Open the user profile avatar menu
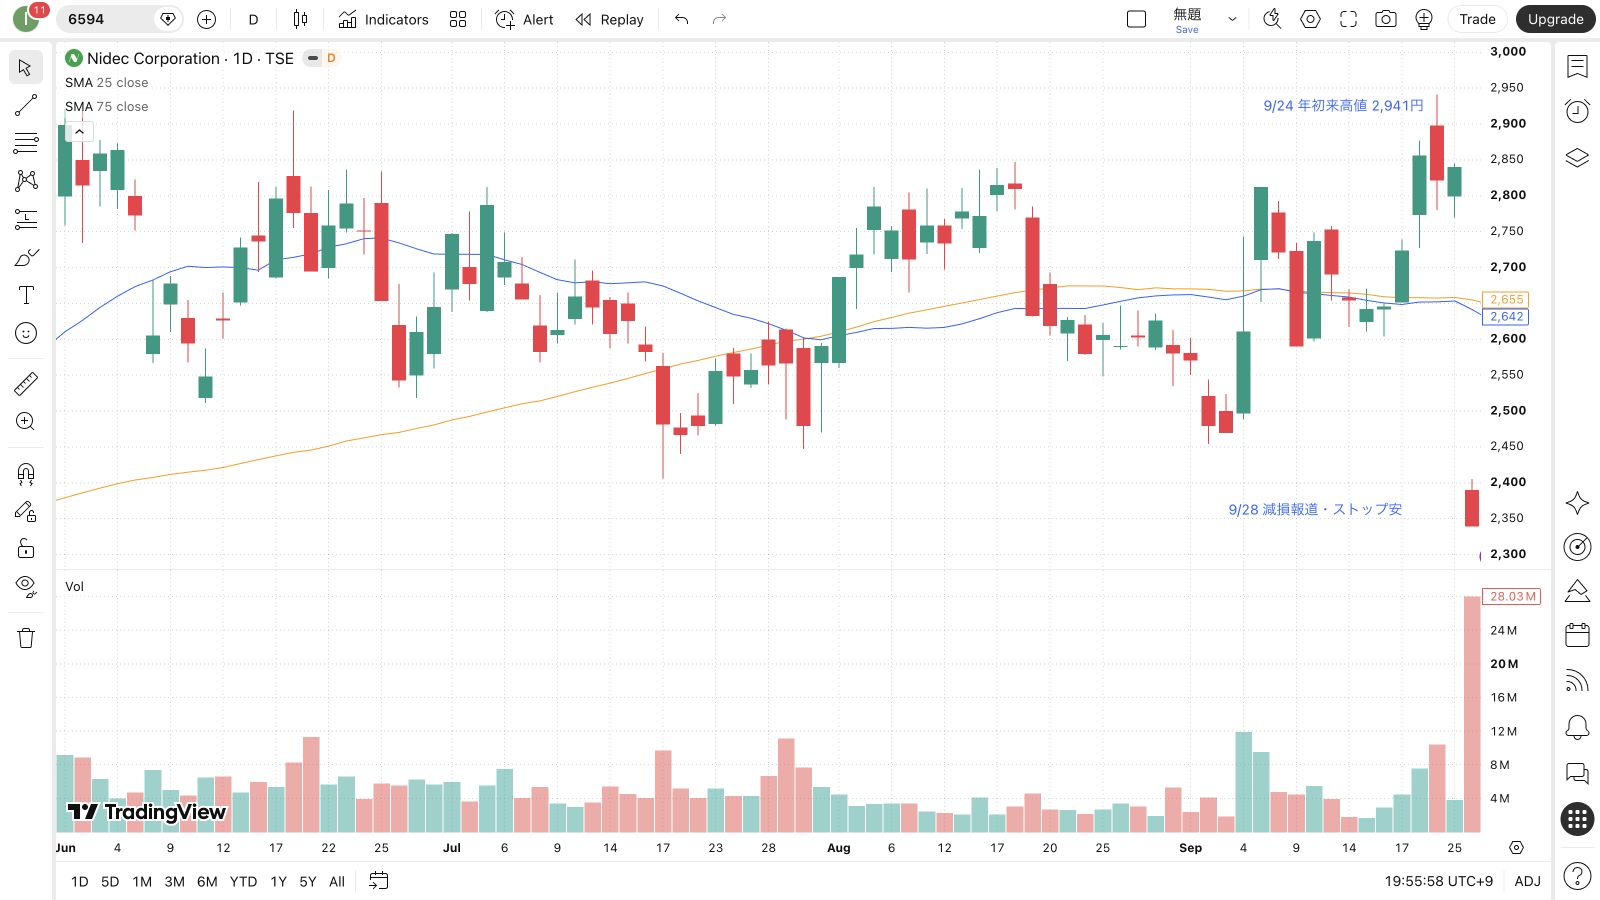This screenshot has height=900, width=1600. [27, 19]
